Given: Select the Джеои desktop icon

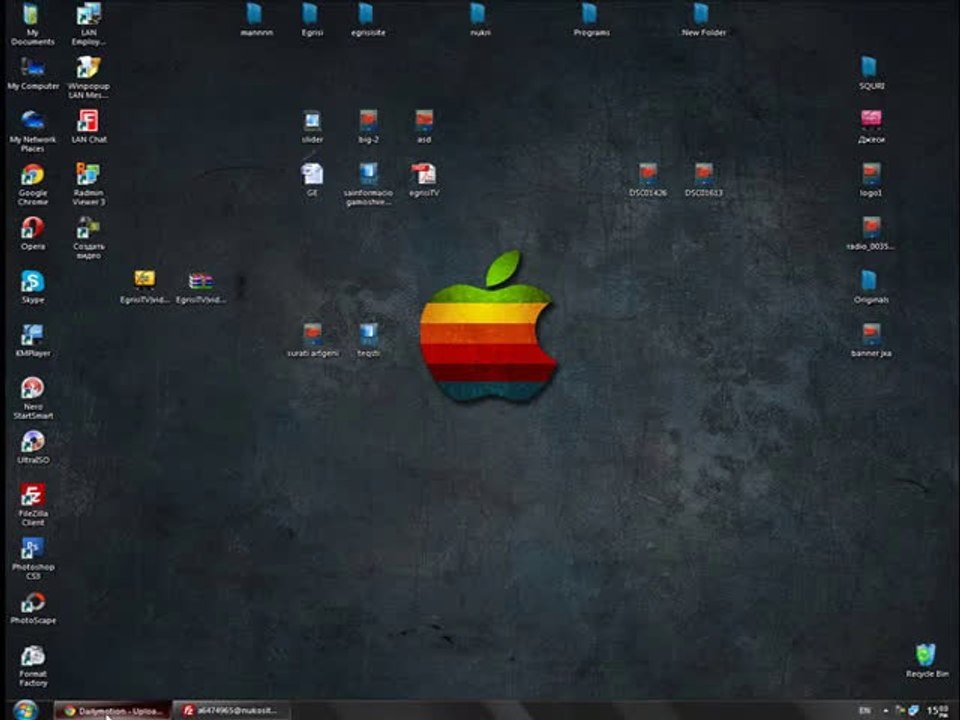Looking at the screenshot, I should tap(871, 126).
